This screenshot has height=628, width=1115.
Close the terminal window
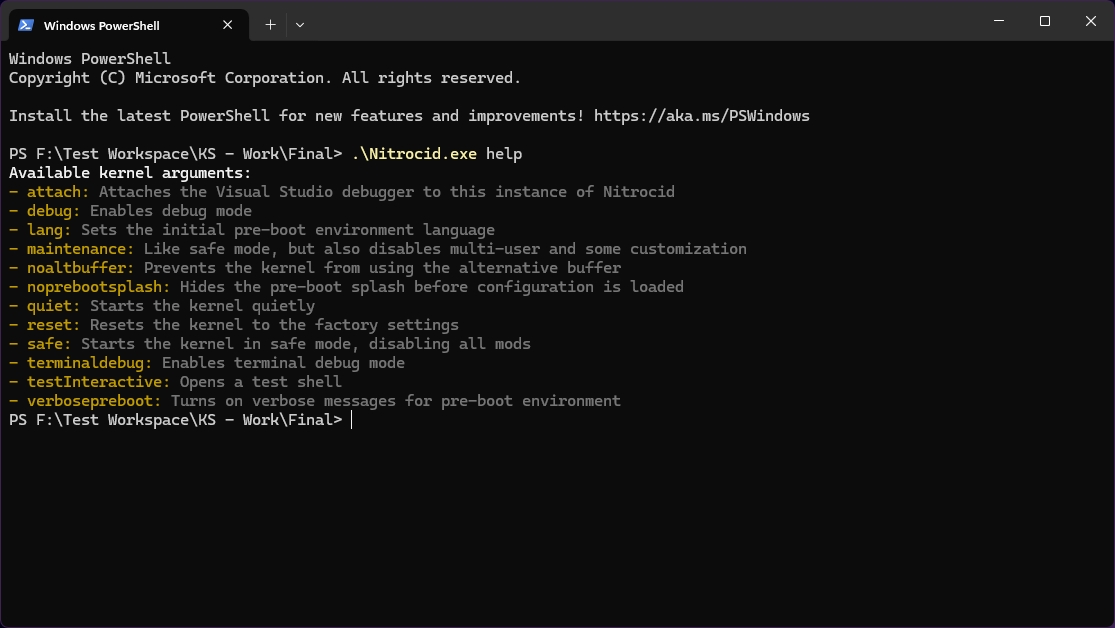tap(1090, 22)
